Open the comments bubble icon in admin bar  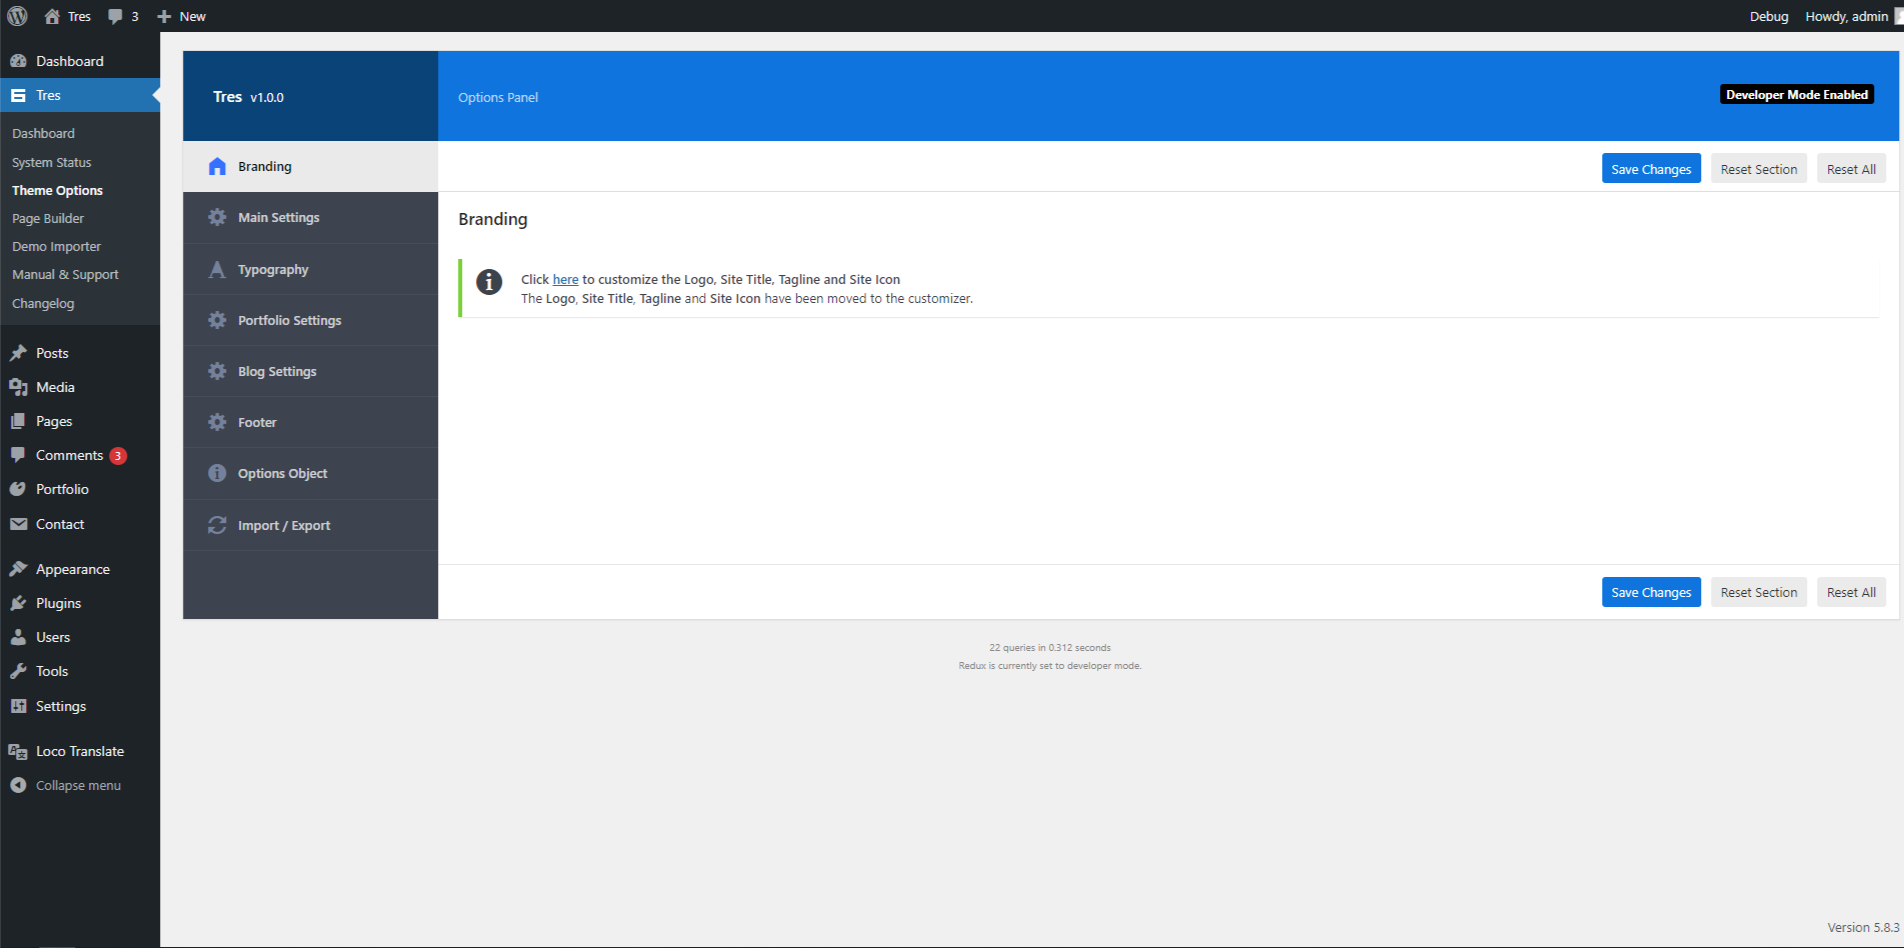click(116, 17)
